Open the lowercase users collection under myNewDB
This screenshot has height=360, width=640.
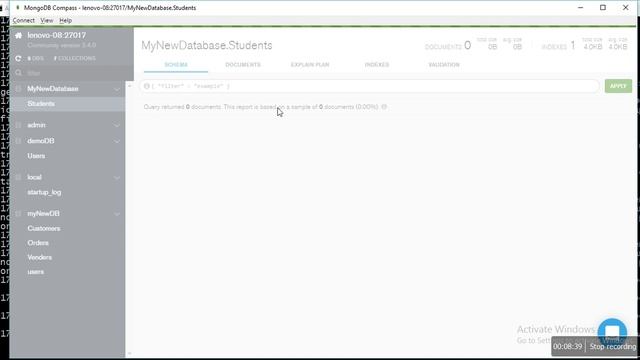click(36, 272)
